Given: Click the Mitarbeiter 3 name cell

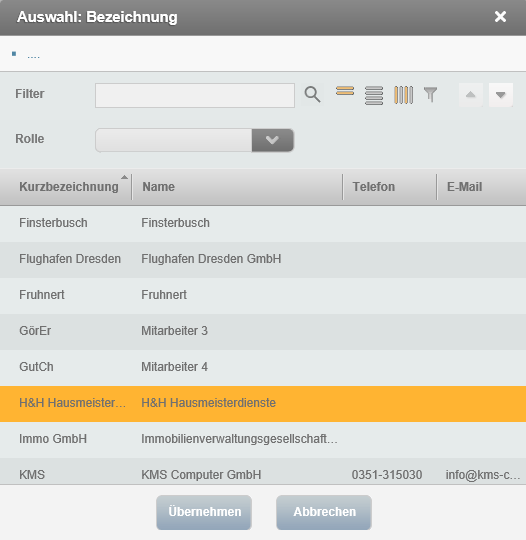Looking at the screenshot, I should click(174, 331).
